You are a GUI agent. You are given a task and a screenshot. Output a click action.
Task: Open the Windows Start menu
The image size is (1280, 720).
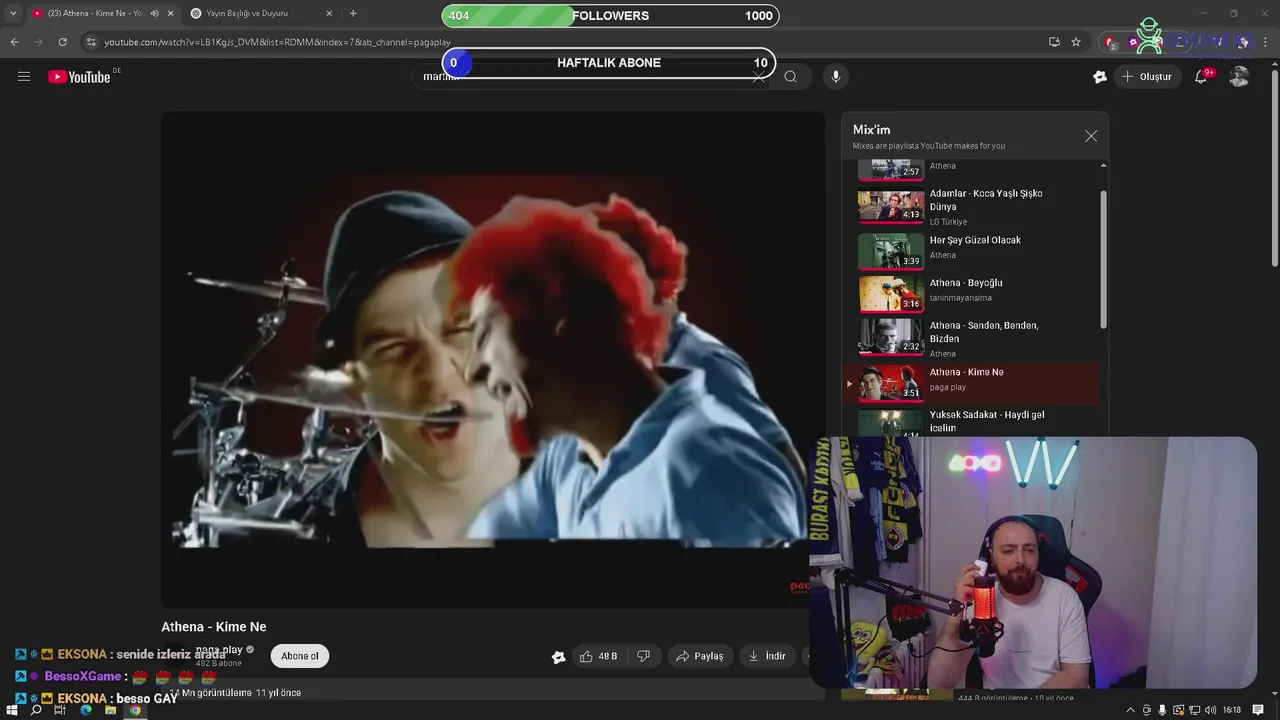[x=12, y=710]
